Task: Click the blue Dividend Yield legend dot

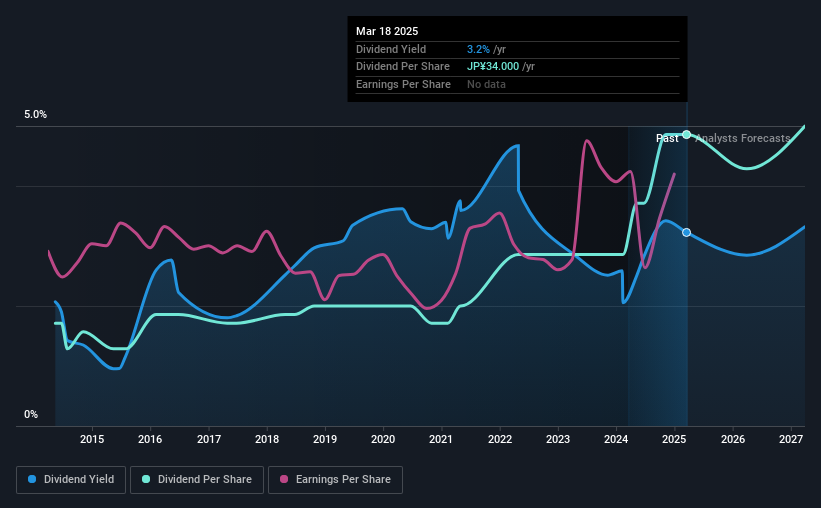Action: [32, 479]
